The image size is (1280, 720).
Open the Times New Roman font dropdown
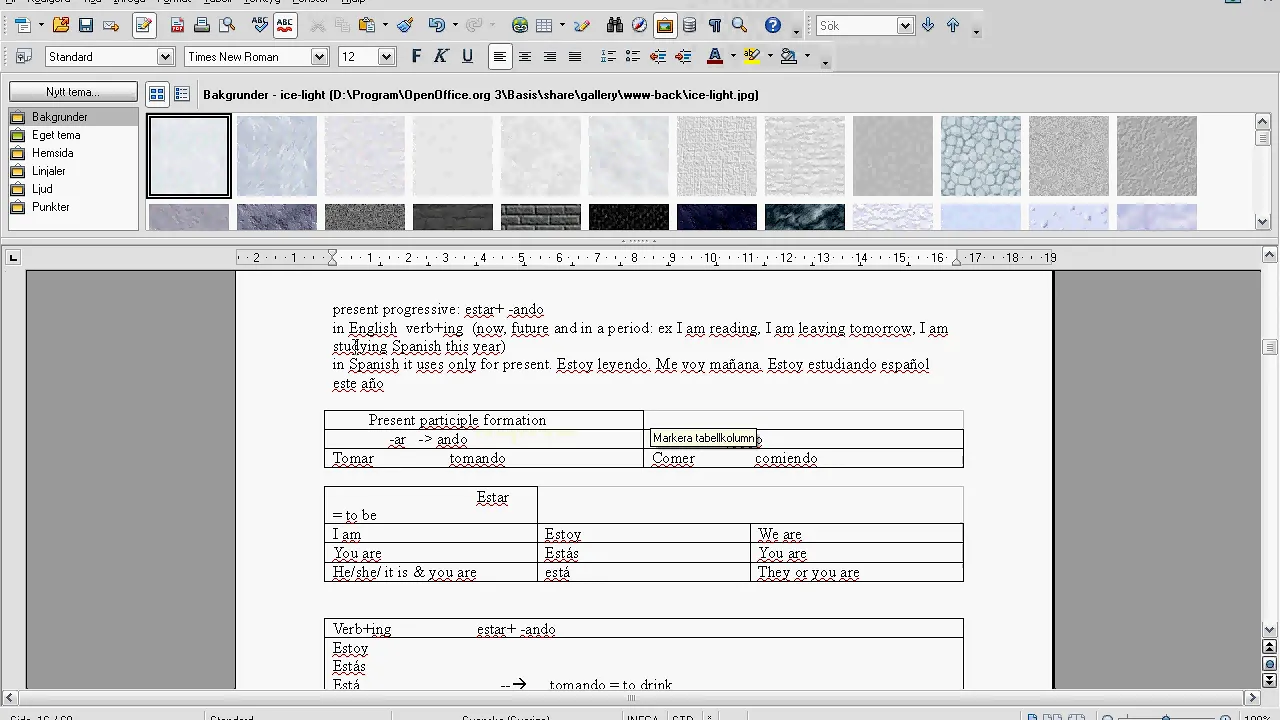pos(320,57)
